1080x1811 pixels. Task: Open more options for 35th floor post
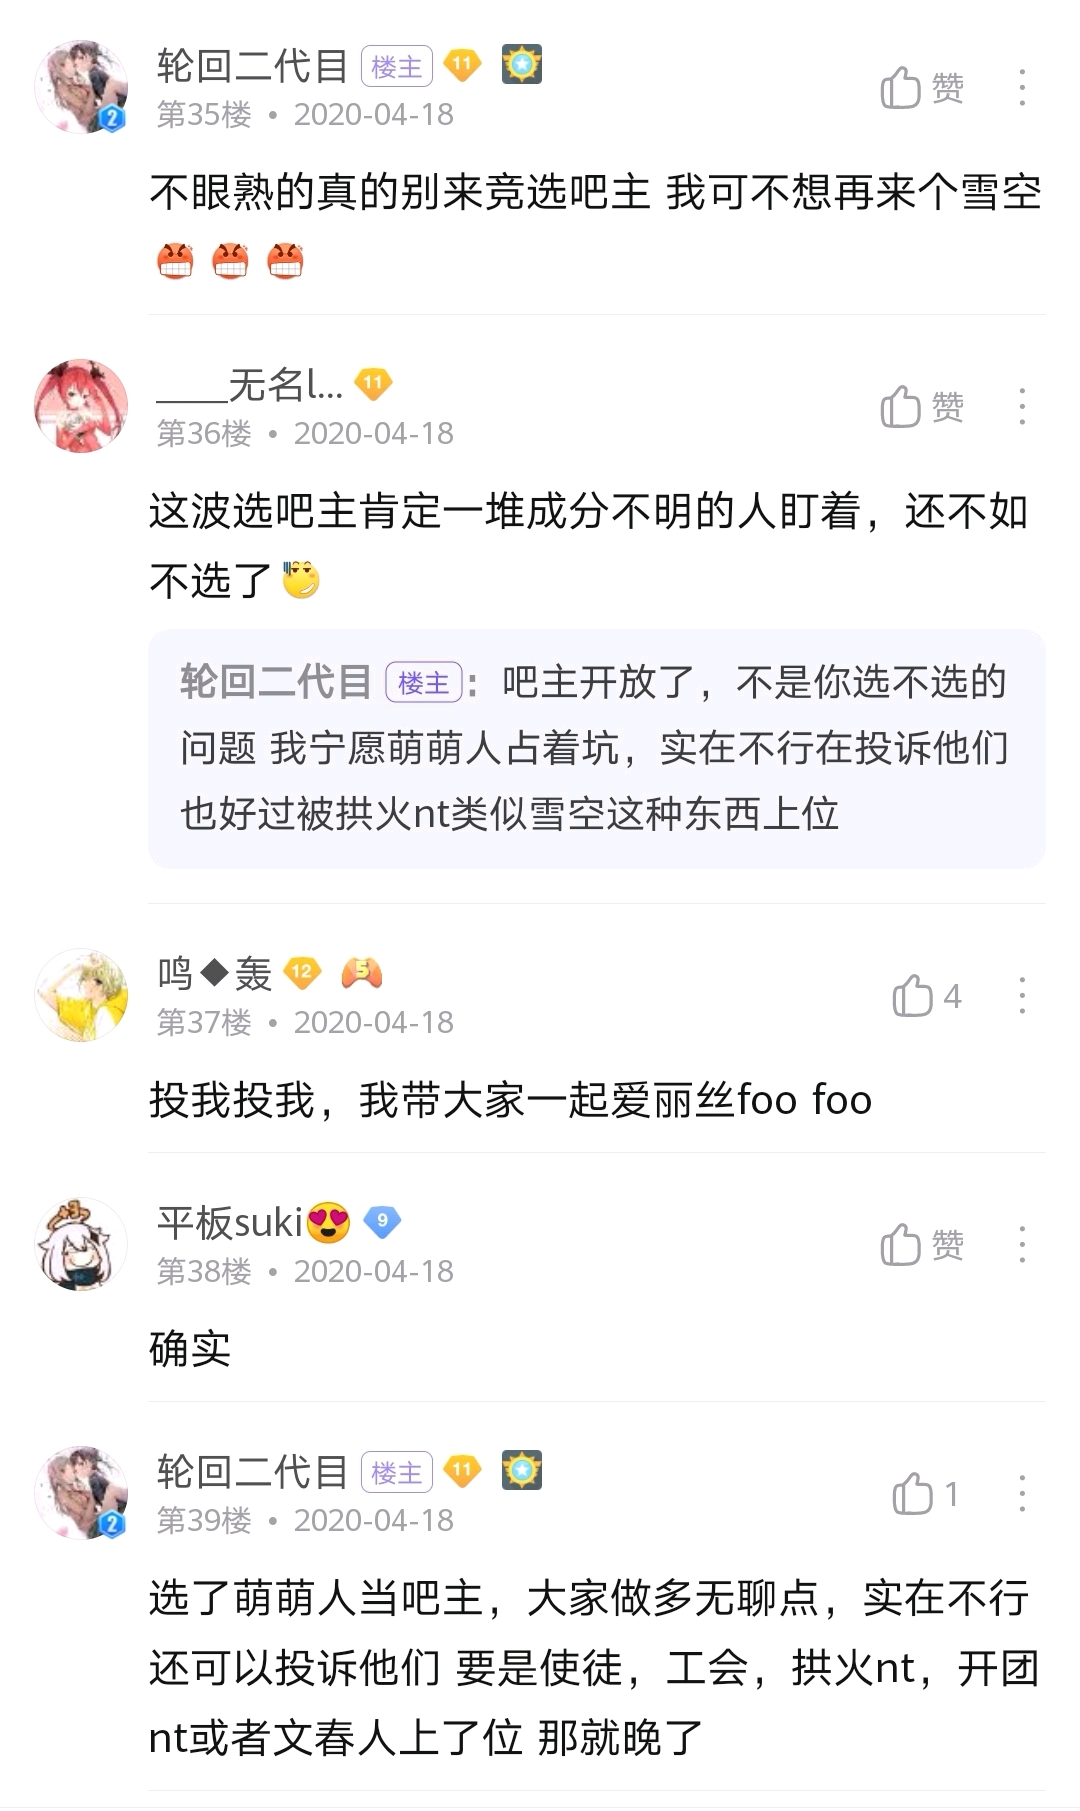point(1021,89)
